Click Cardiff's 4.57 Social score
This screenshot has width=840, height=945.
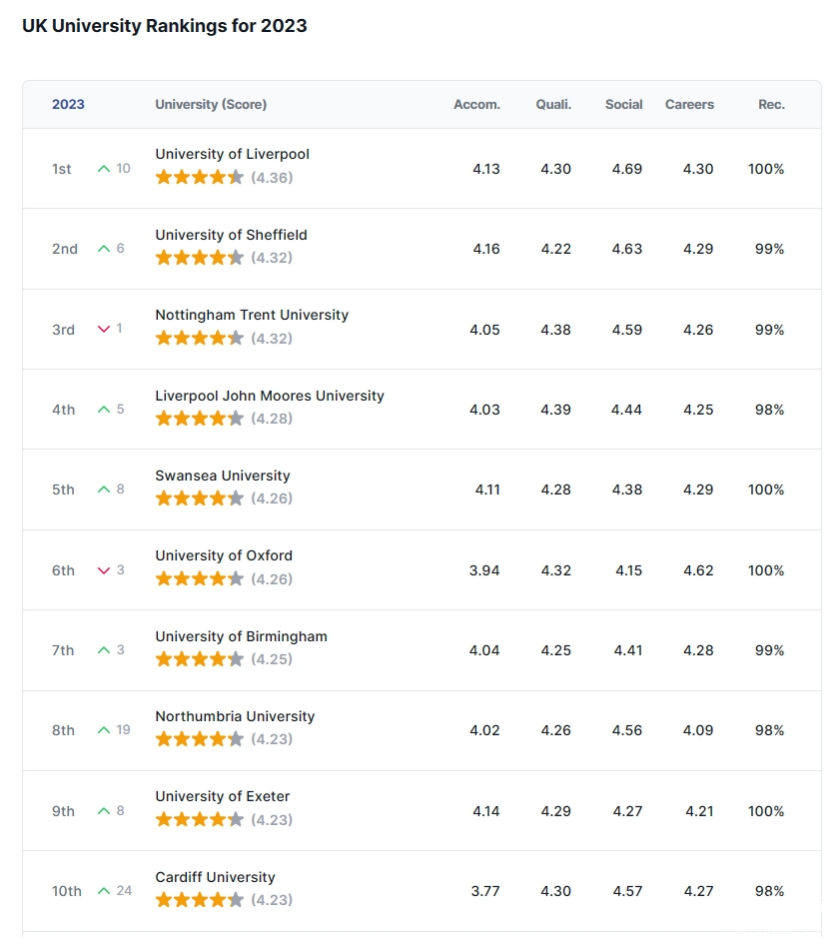[x=627, y=891]
